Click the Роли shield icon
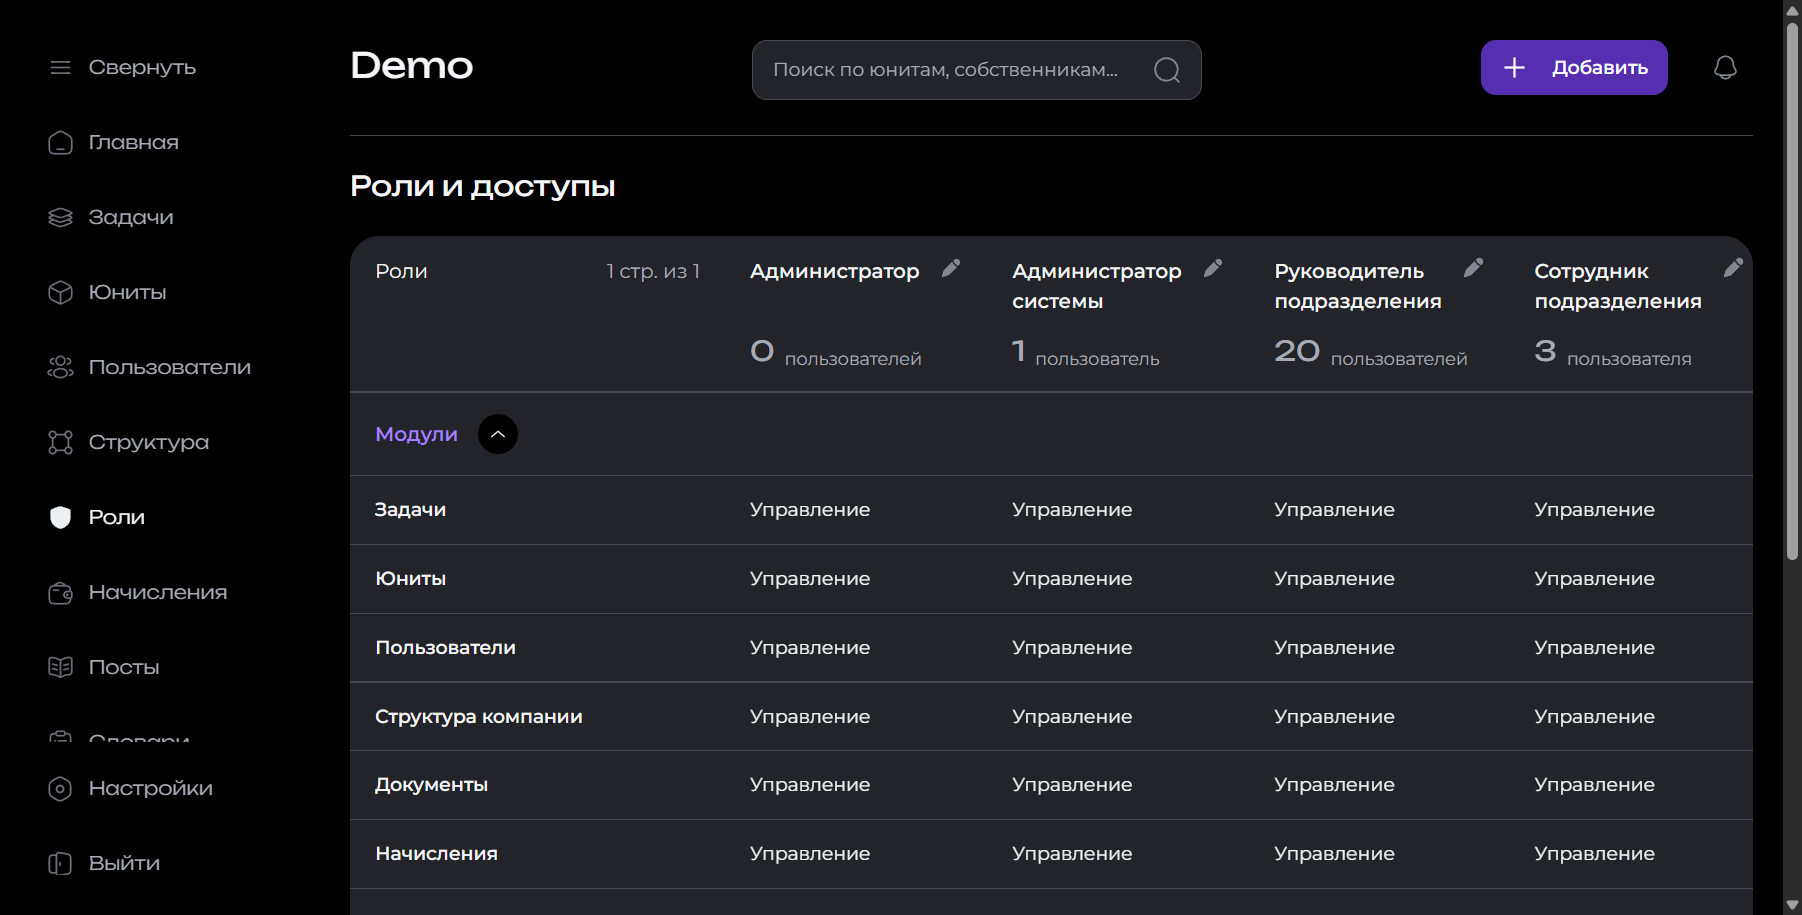Screen dimensions: 1802x915 point(60,517)
